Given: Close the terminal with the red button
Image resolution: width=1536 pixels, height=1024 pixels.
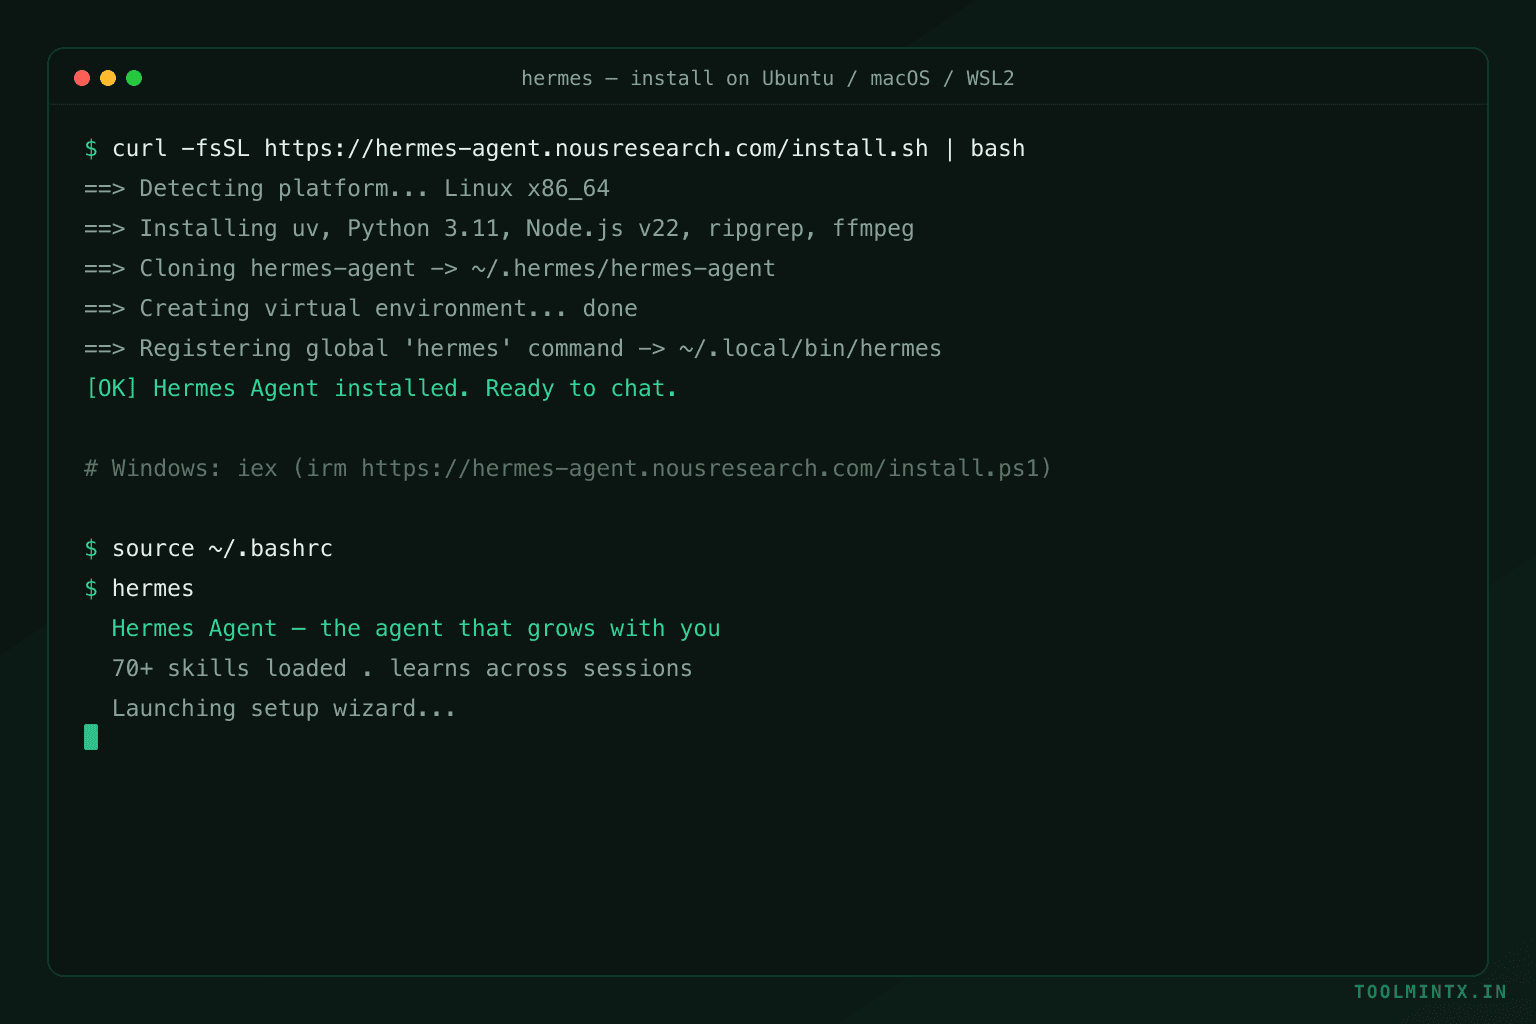Looking at the screenshot, I should point(82,78).
